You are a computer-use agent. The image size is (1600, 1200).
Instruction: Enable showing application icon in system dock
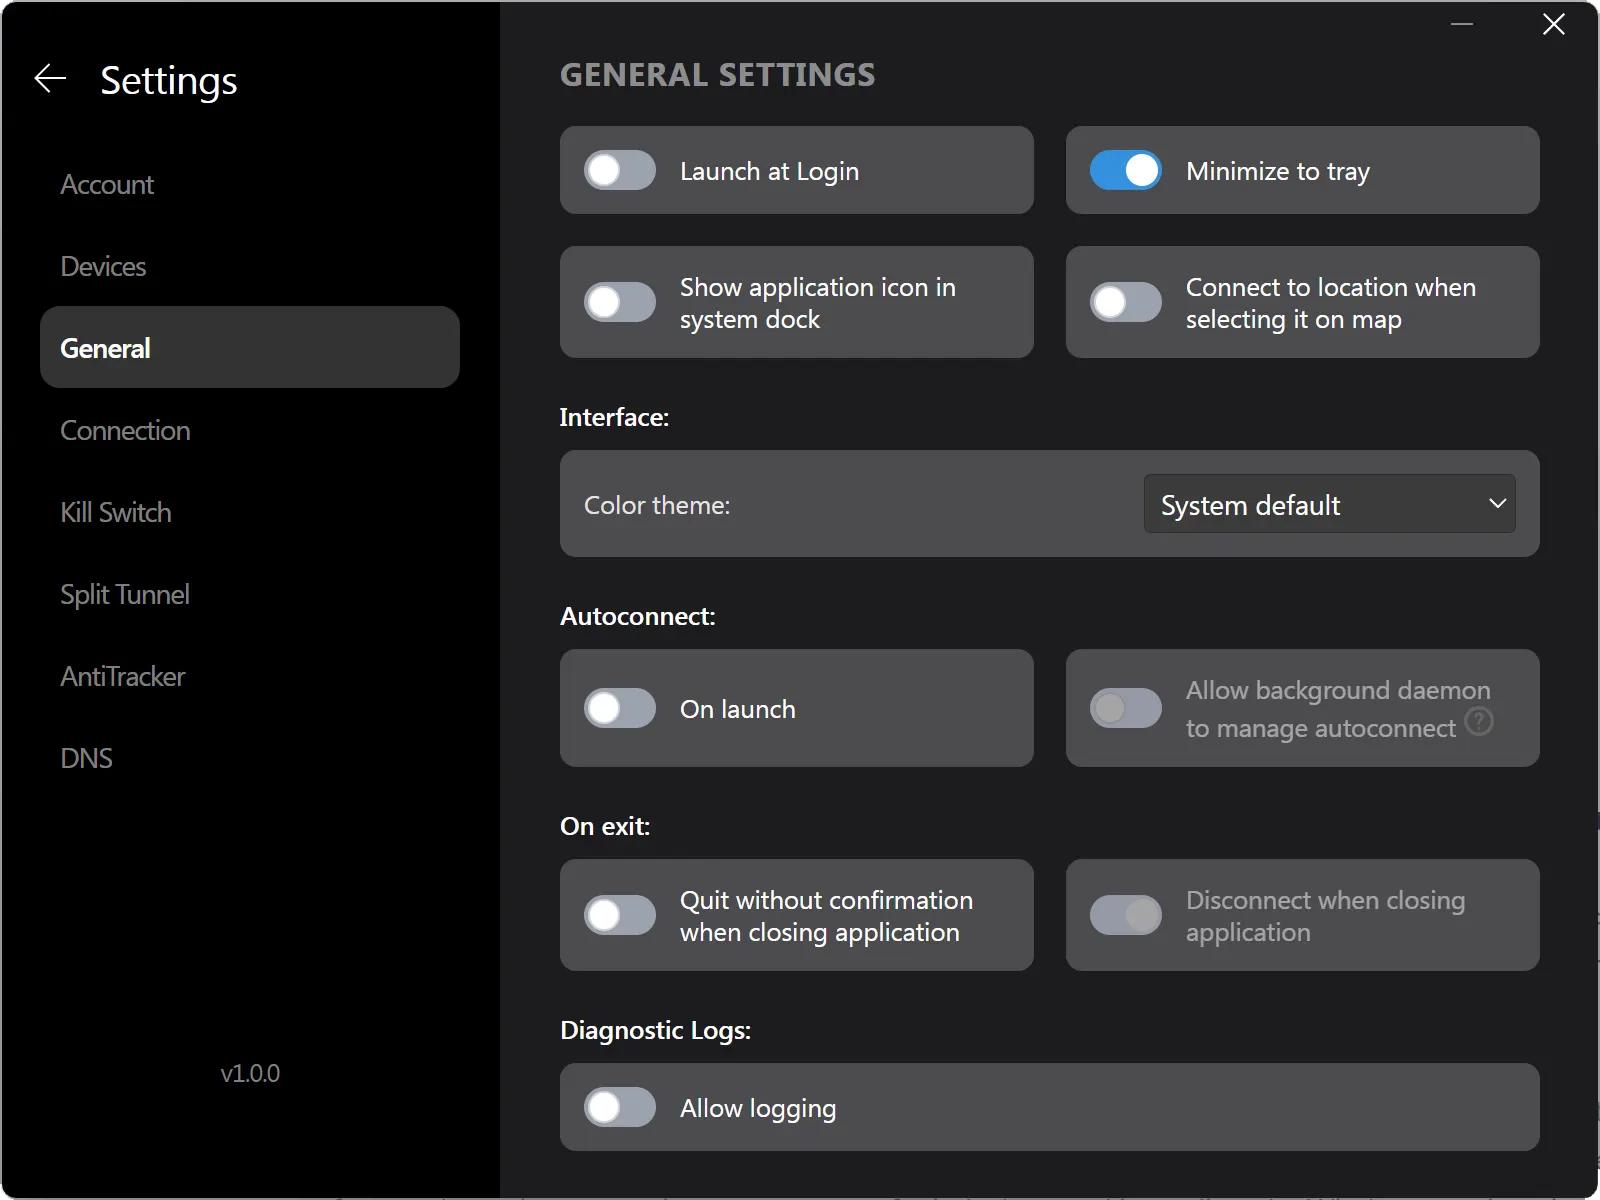click(619, 302)
